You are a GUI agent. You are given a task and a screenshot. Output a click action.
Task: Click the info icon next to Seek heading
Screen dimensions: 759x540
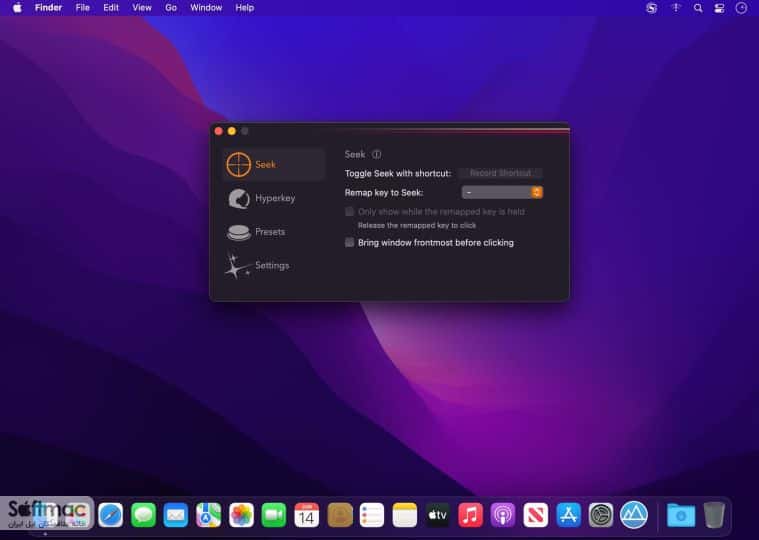[377, 154]
